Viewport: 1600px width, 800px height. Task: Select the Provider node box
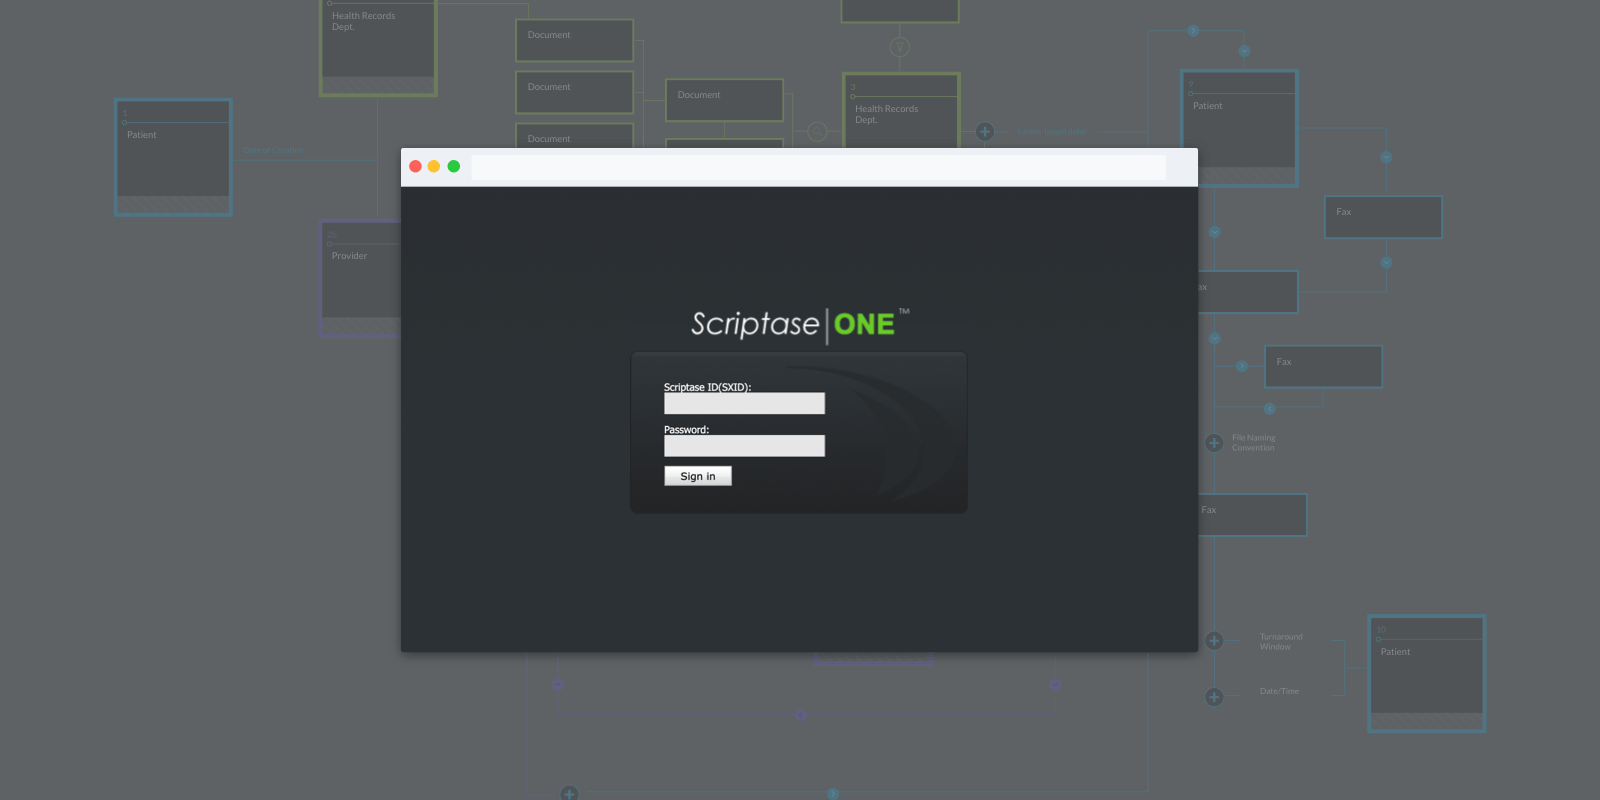(360, 278)
